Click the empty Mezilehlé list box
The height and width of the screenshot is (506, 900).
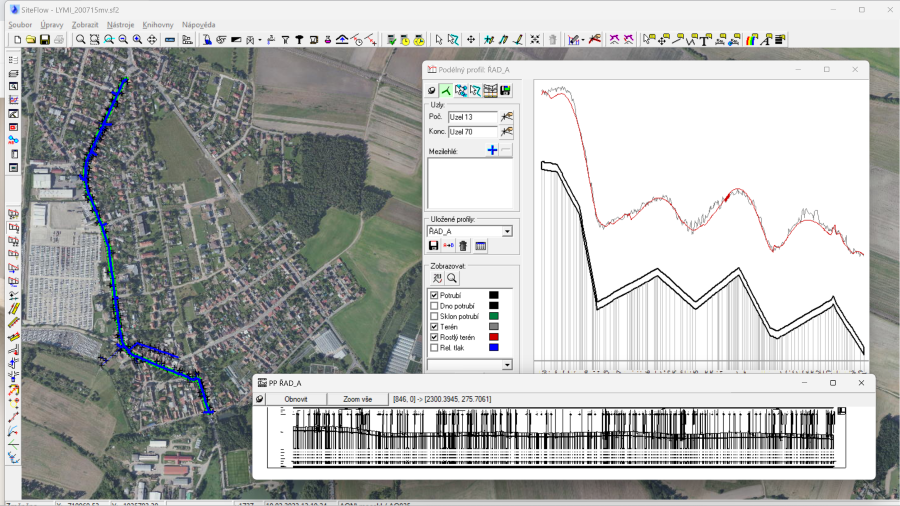470,183
